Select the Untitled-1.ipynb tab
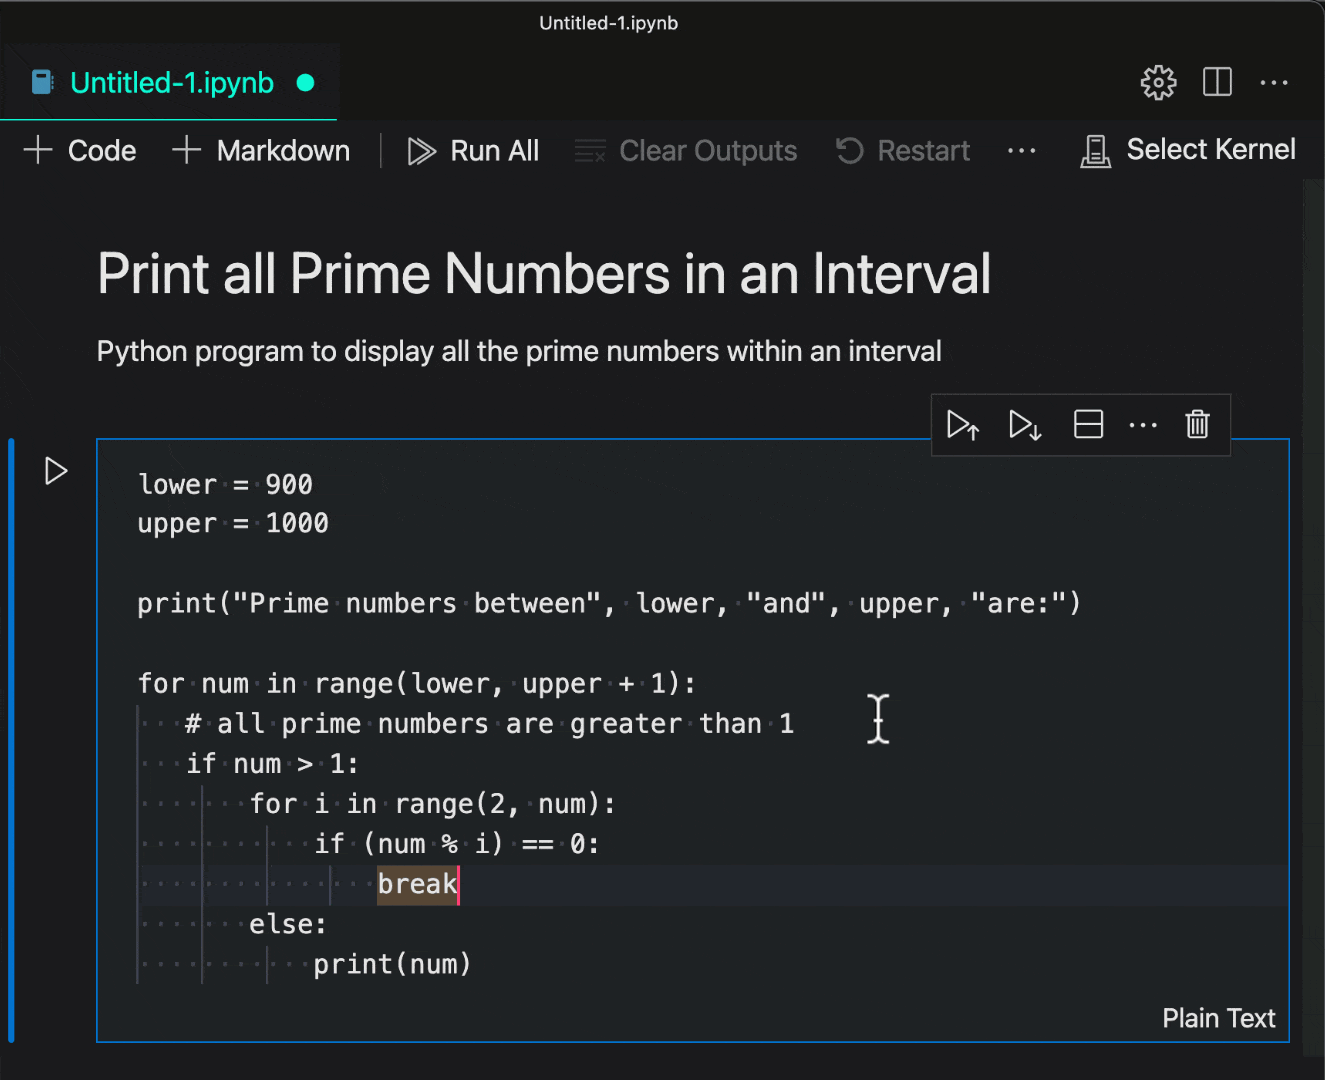Screen dimensions: 1325x1080 [x=169, y=82]
